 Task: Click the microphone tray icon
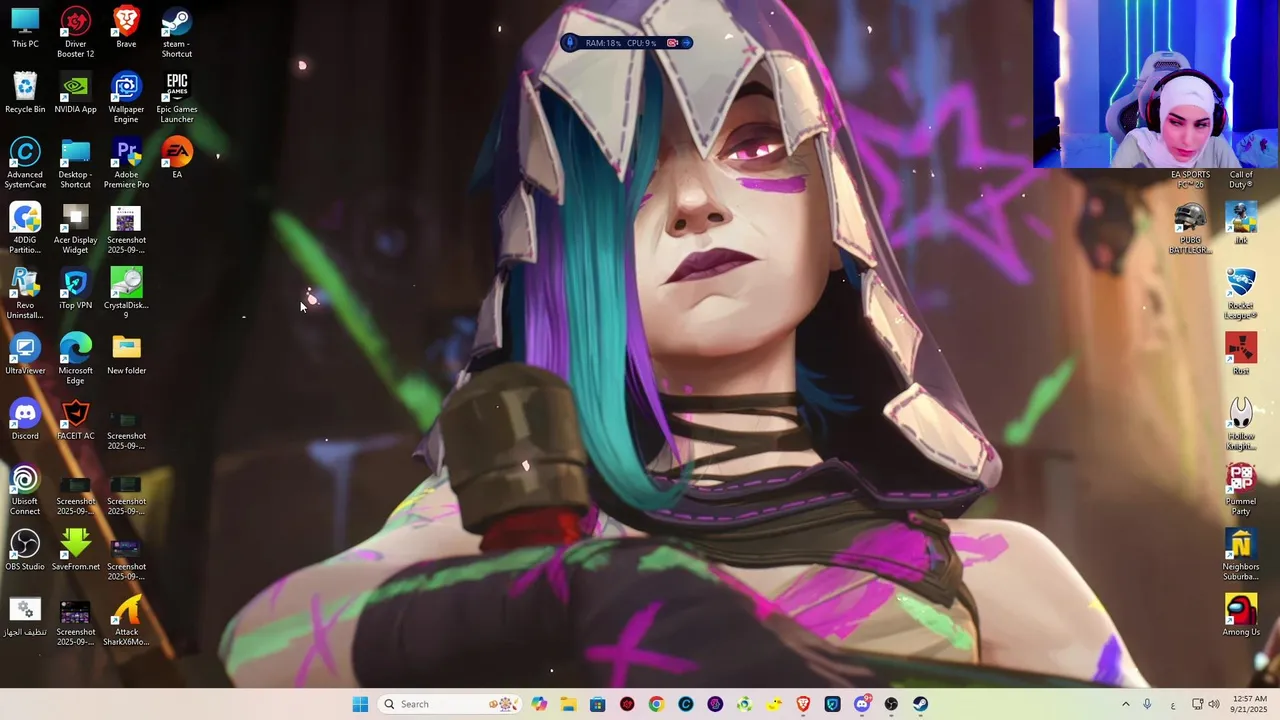[1147, 704]
